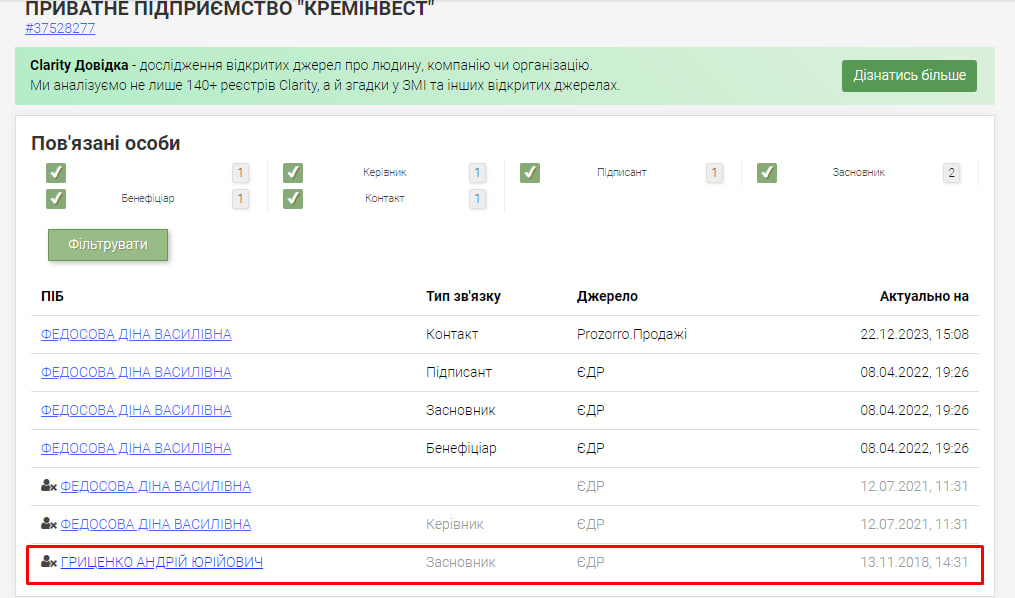Viewport: 1015px width, 598px height.
Task: Click the inactive-person icon beside ГРИЦЕНКО АНДРІЙ ЮРІЙОВИЧ
Action: pos(48,562)
